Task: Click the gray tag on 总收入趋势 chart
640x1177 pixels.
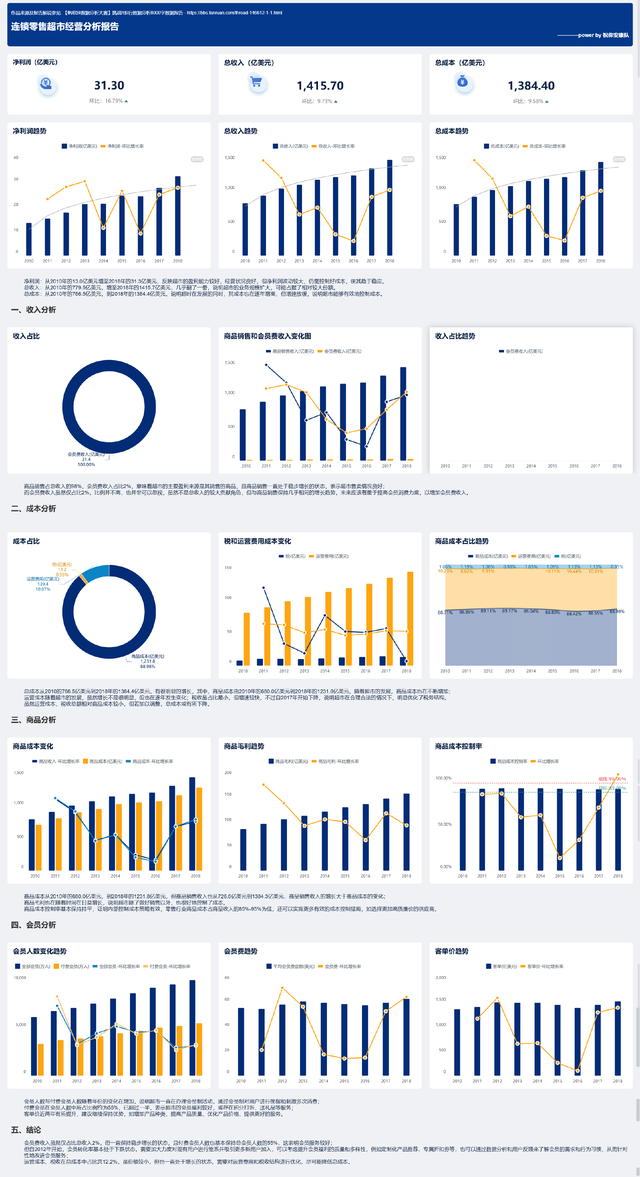Action: [x=409, y=159]
